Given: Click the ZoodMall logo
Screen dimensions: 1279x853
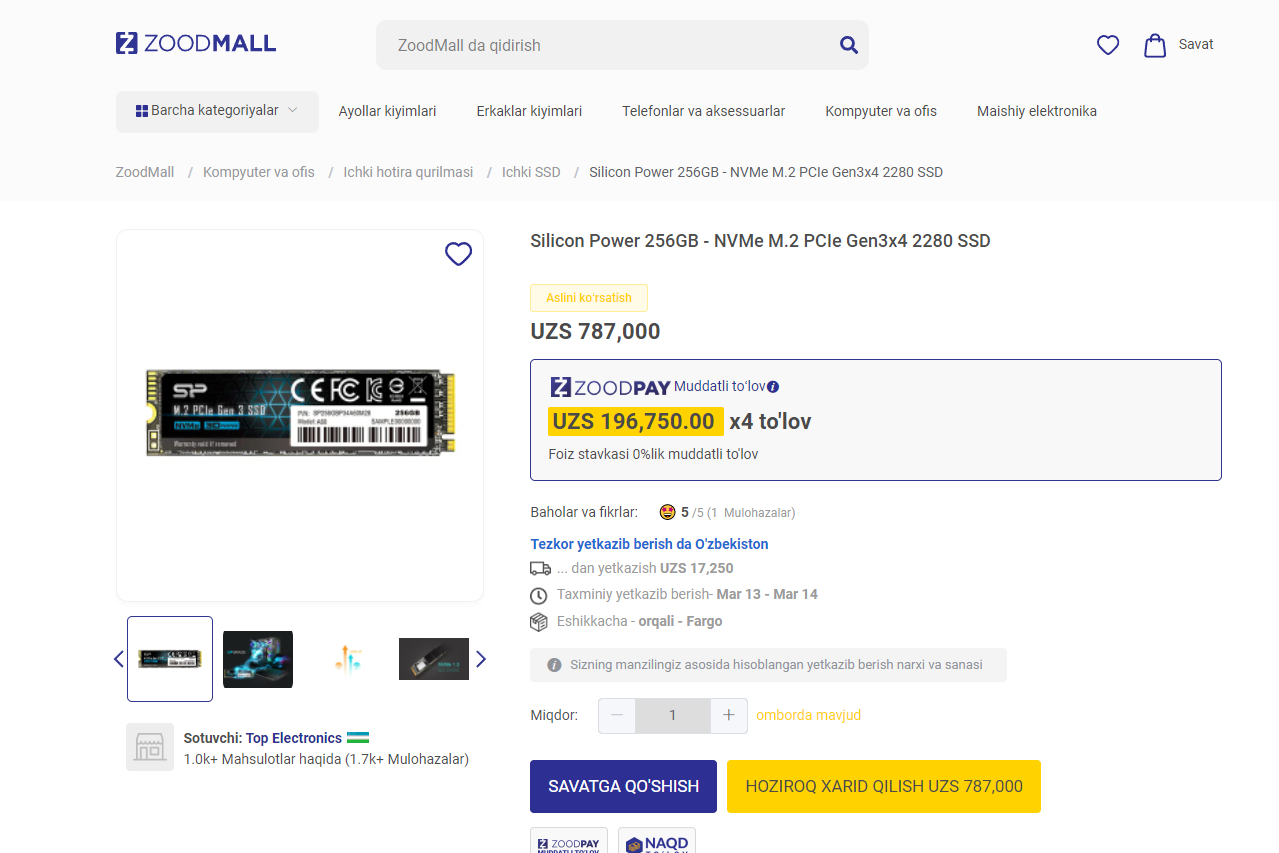Looking at the screenshot, I should (196, 43).
